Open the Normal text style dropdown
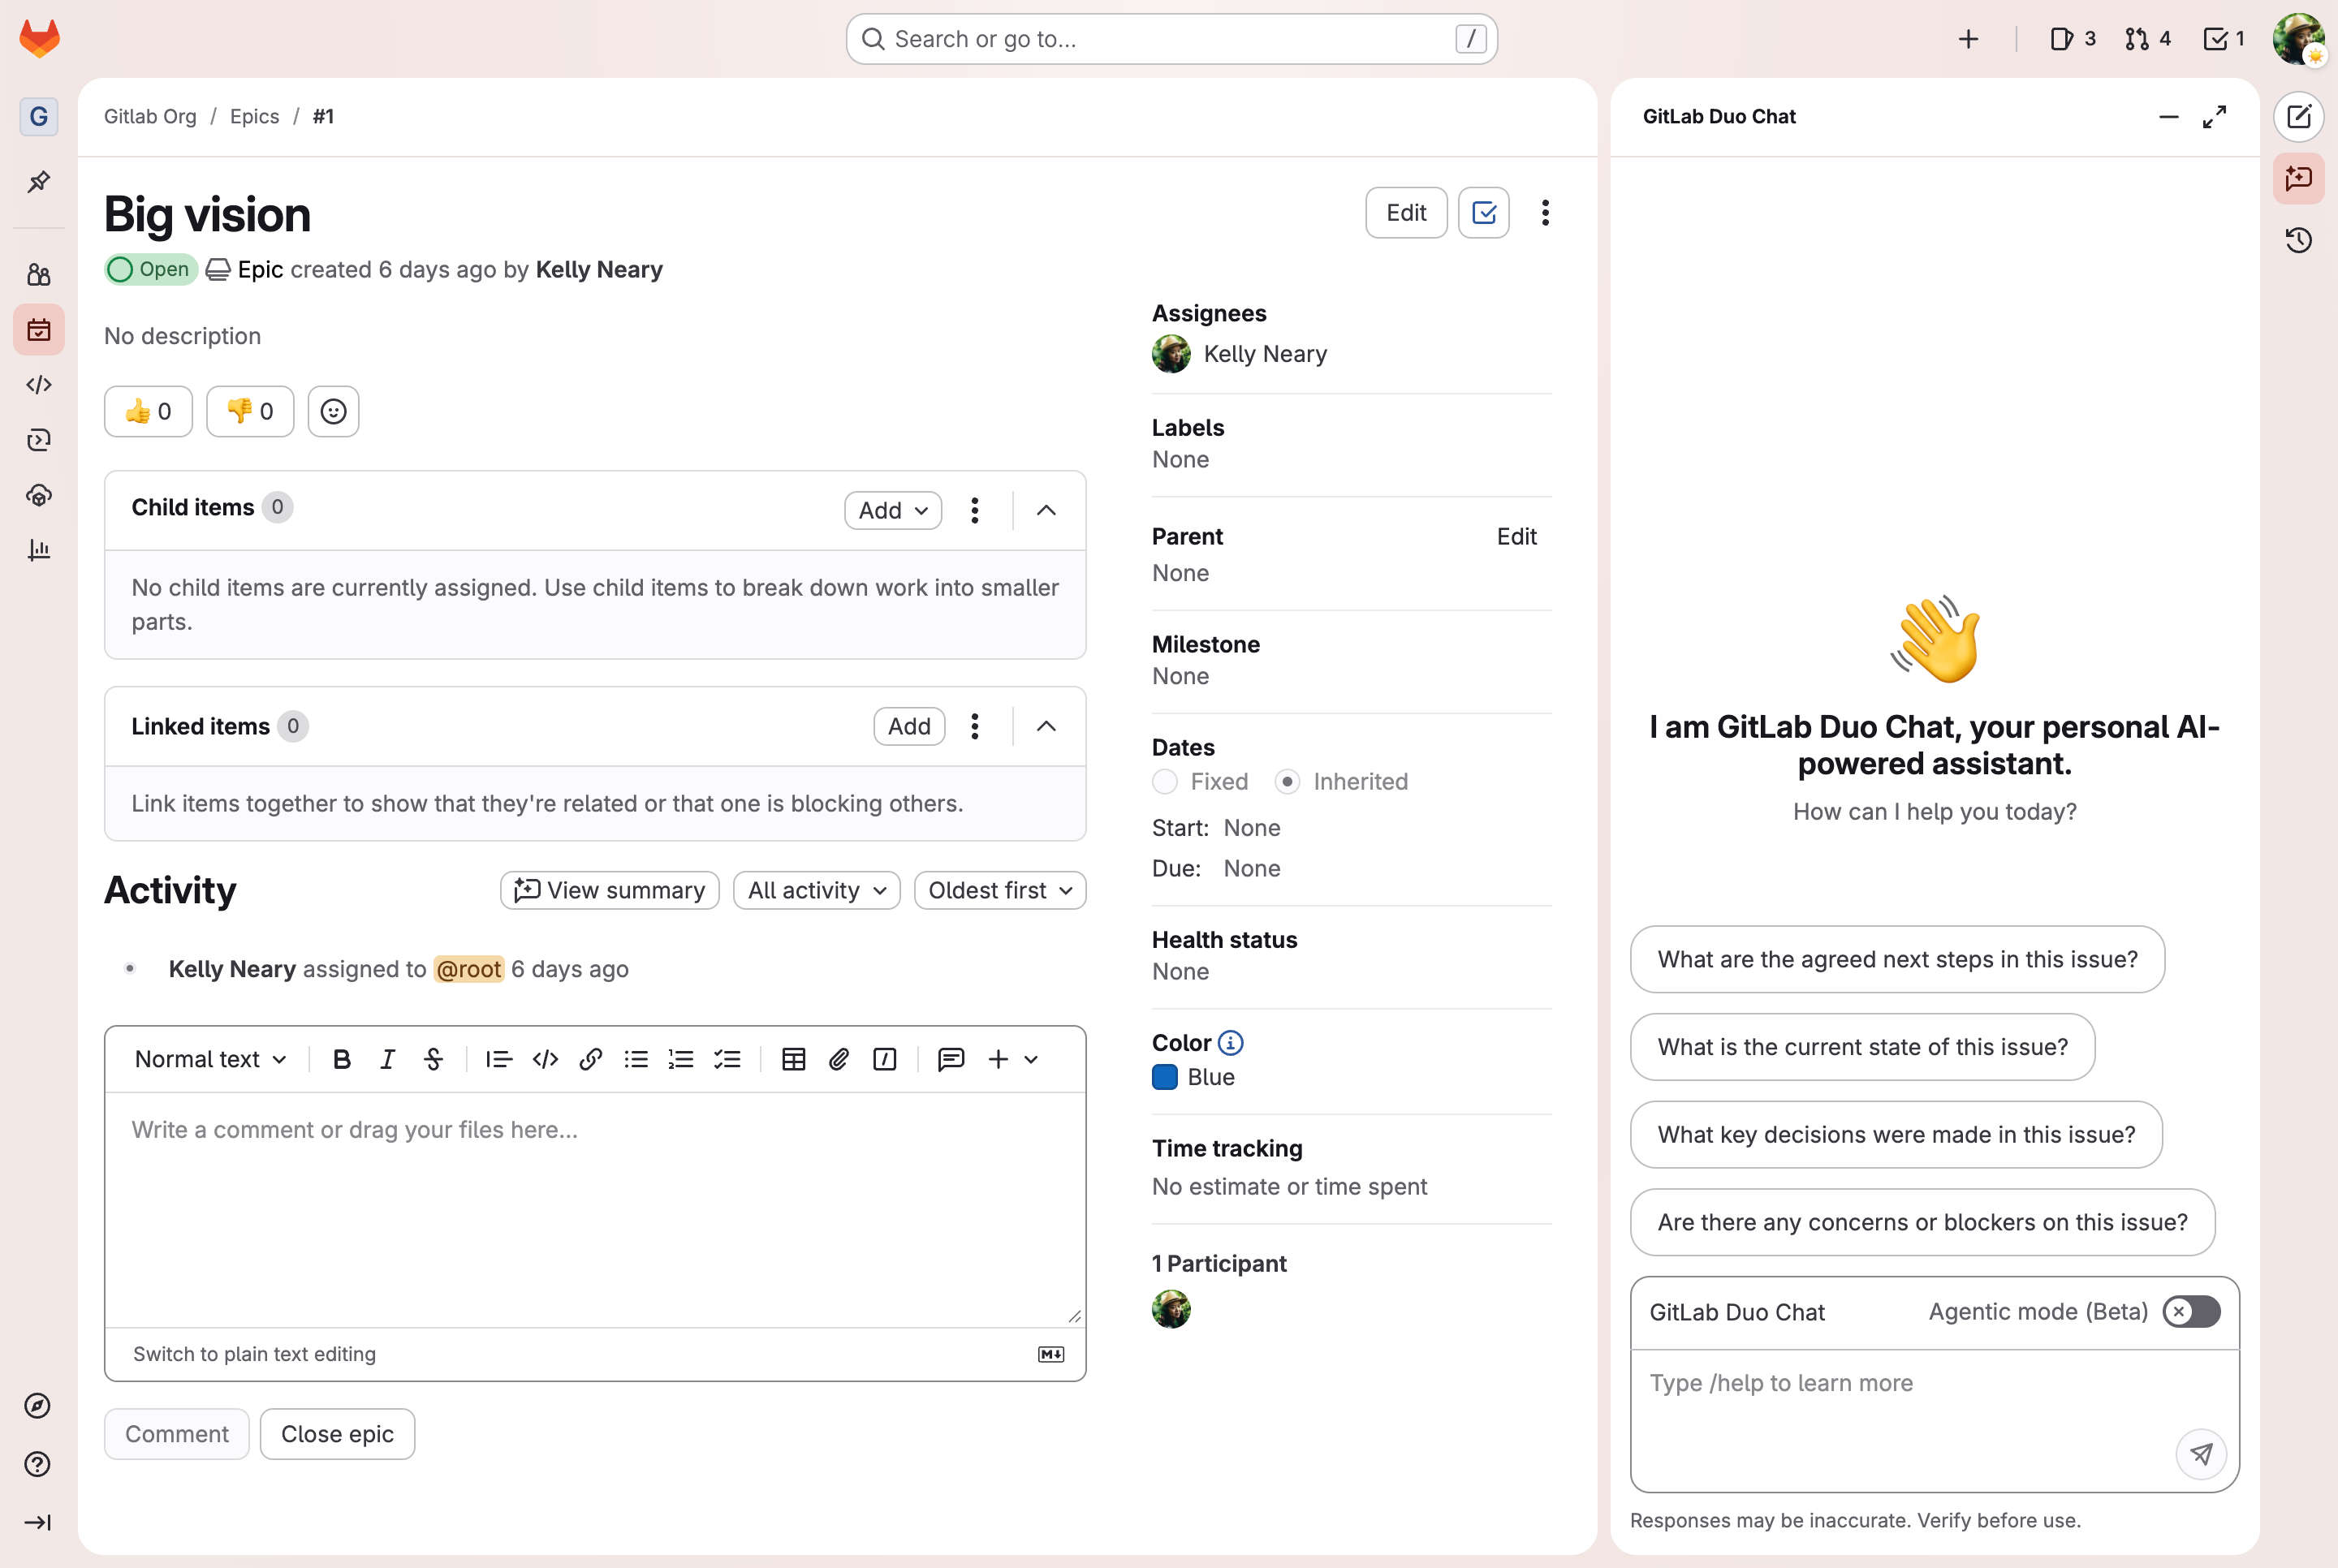The height and width of the screenshot is (1568, 2338). point(209,1059)
